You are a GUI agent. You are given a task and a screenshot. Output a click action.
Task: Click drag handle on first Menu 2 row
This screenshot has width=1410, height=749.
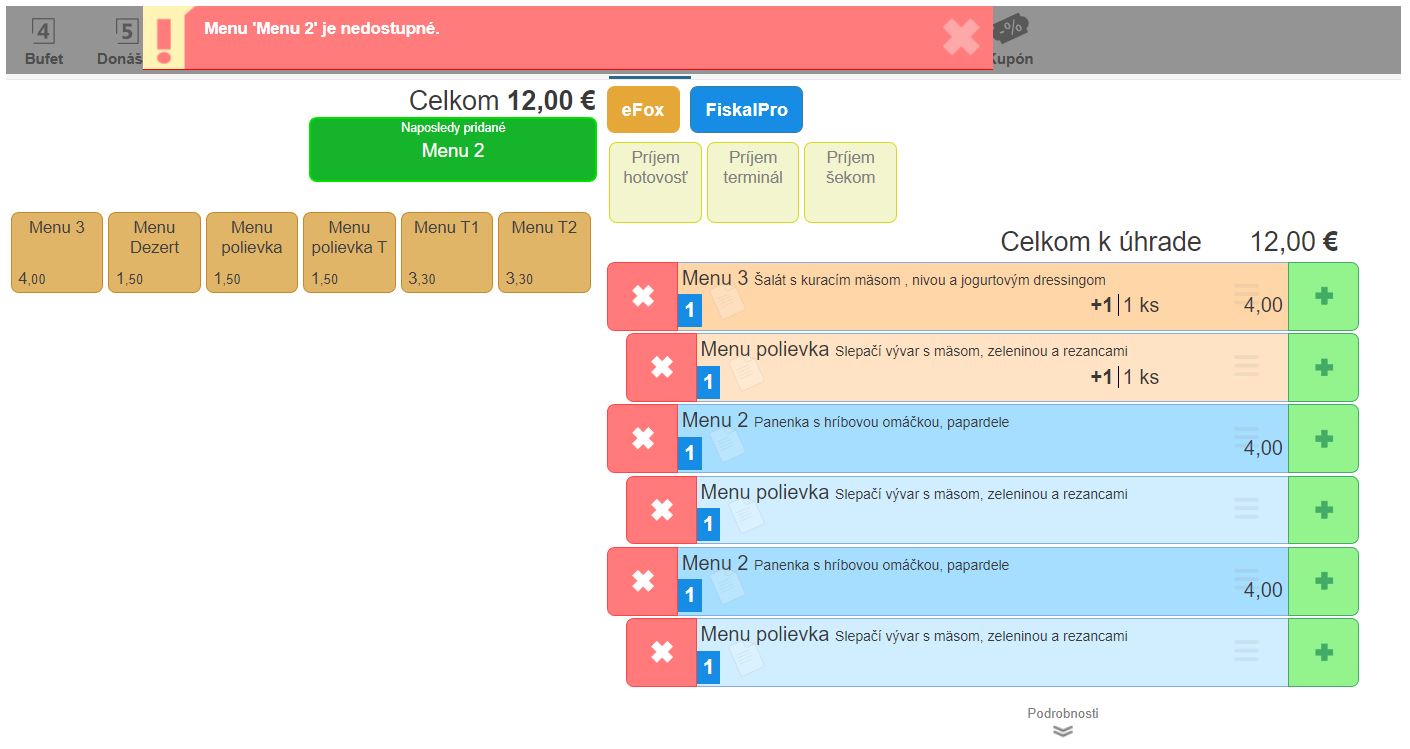[1246, 436]
